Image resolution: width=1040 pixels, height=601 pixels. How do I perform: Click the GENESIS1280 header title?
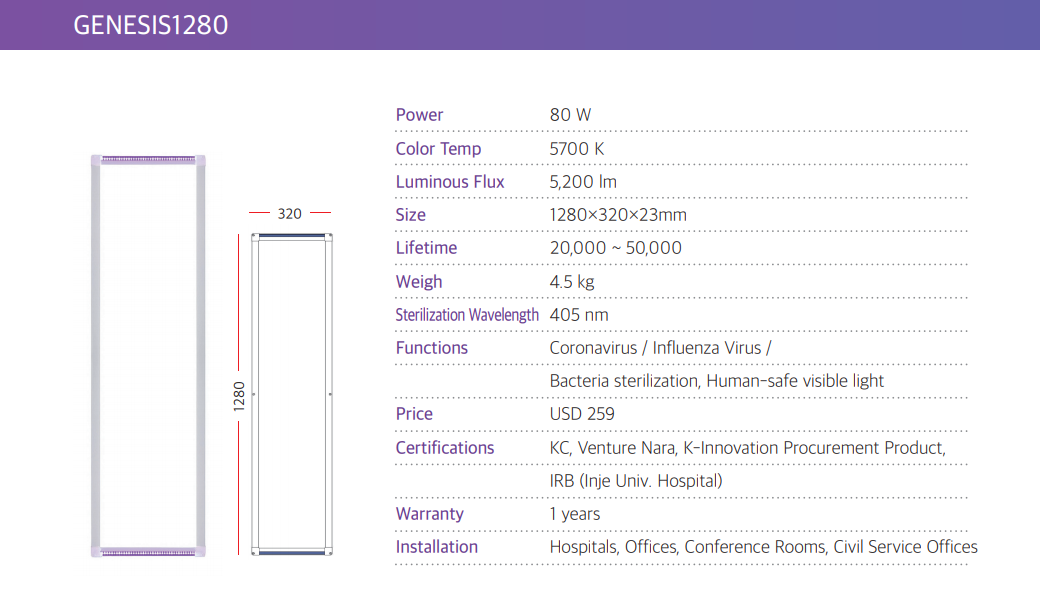[150, 24]
